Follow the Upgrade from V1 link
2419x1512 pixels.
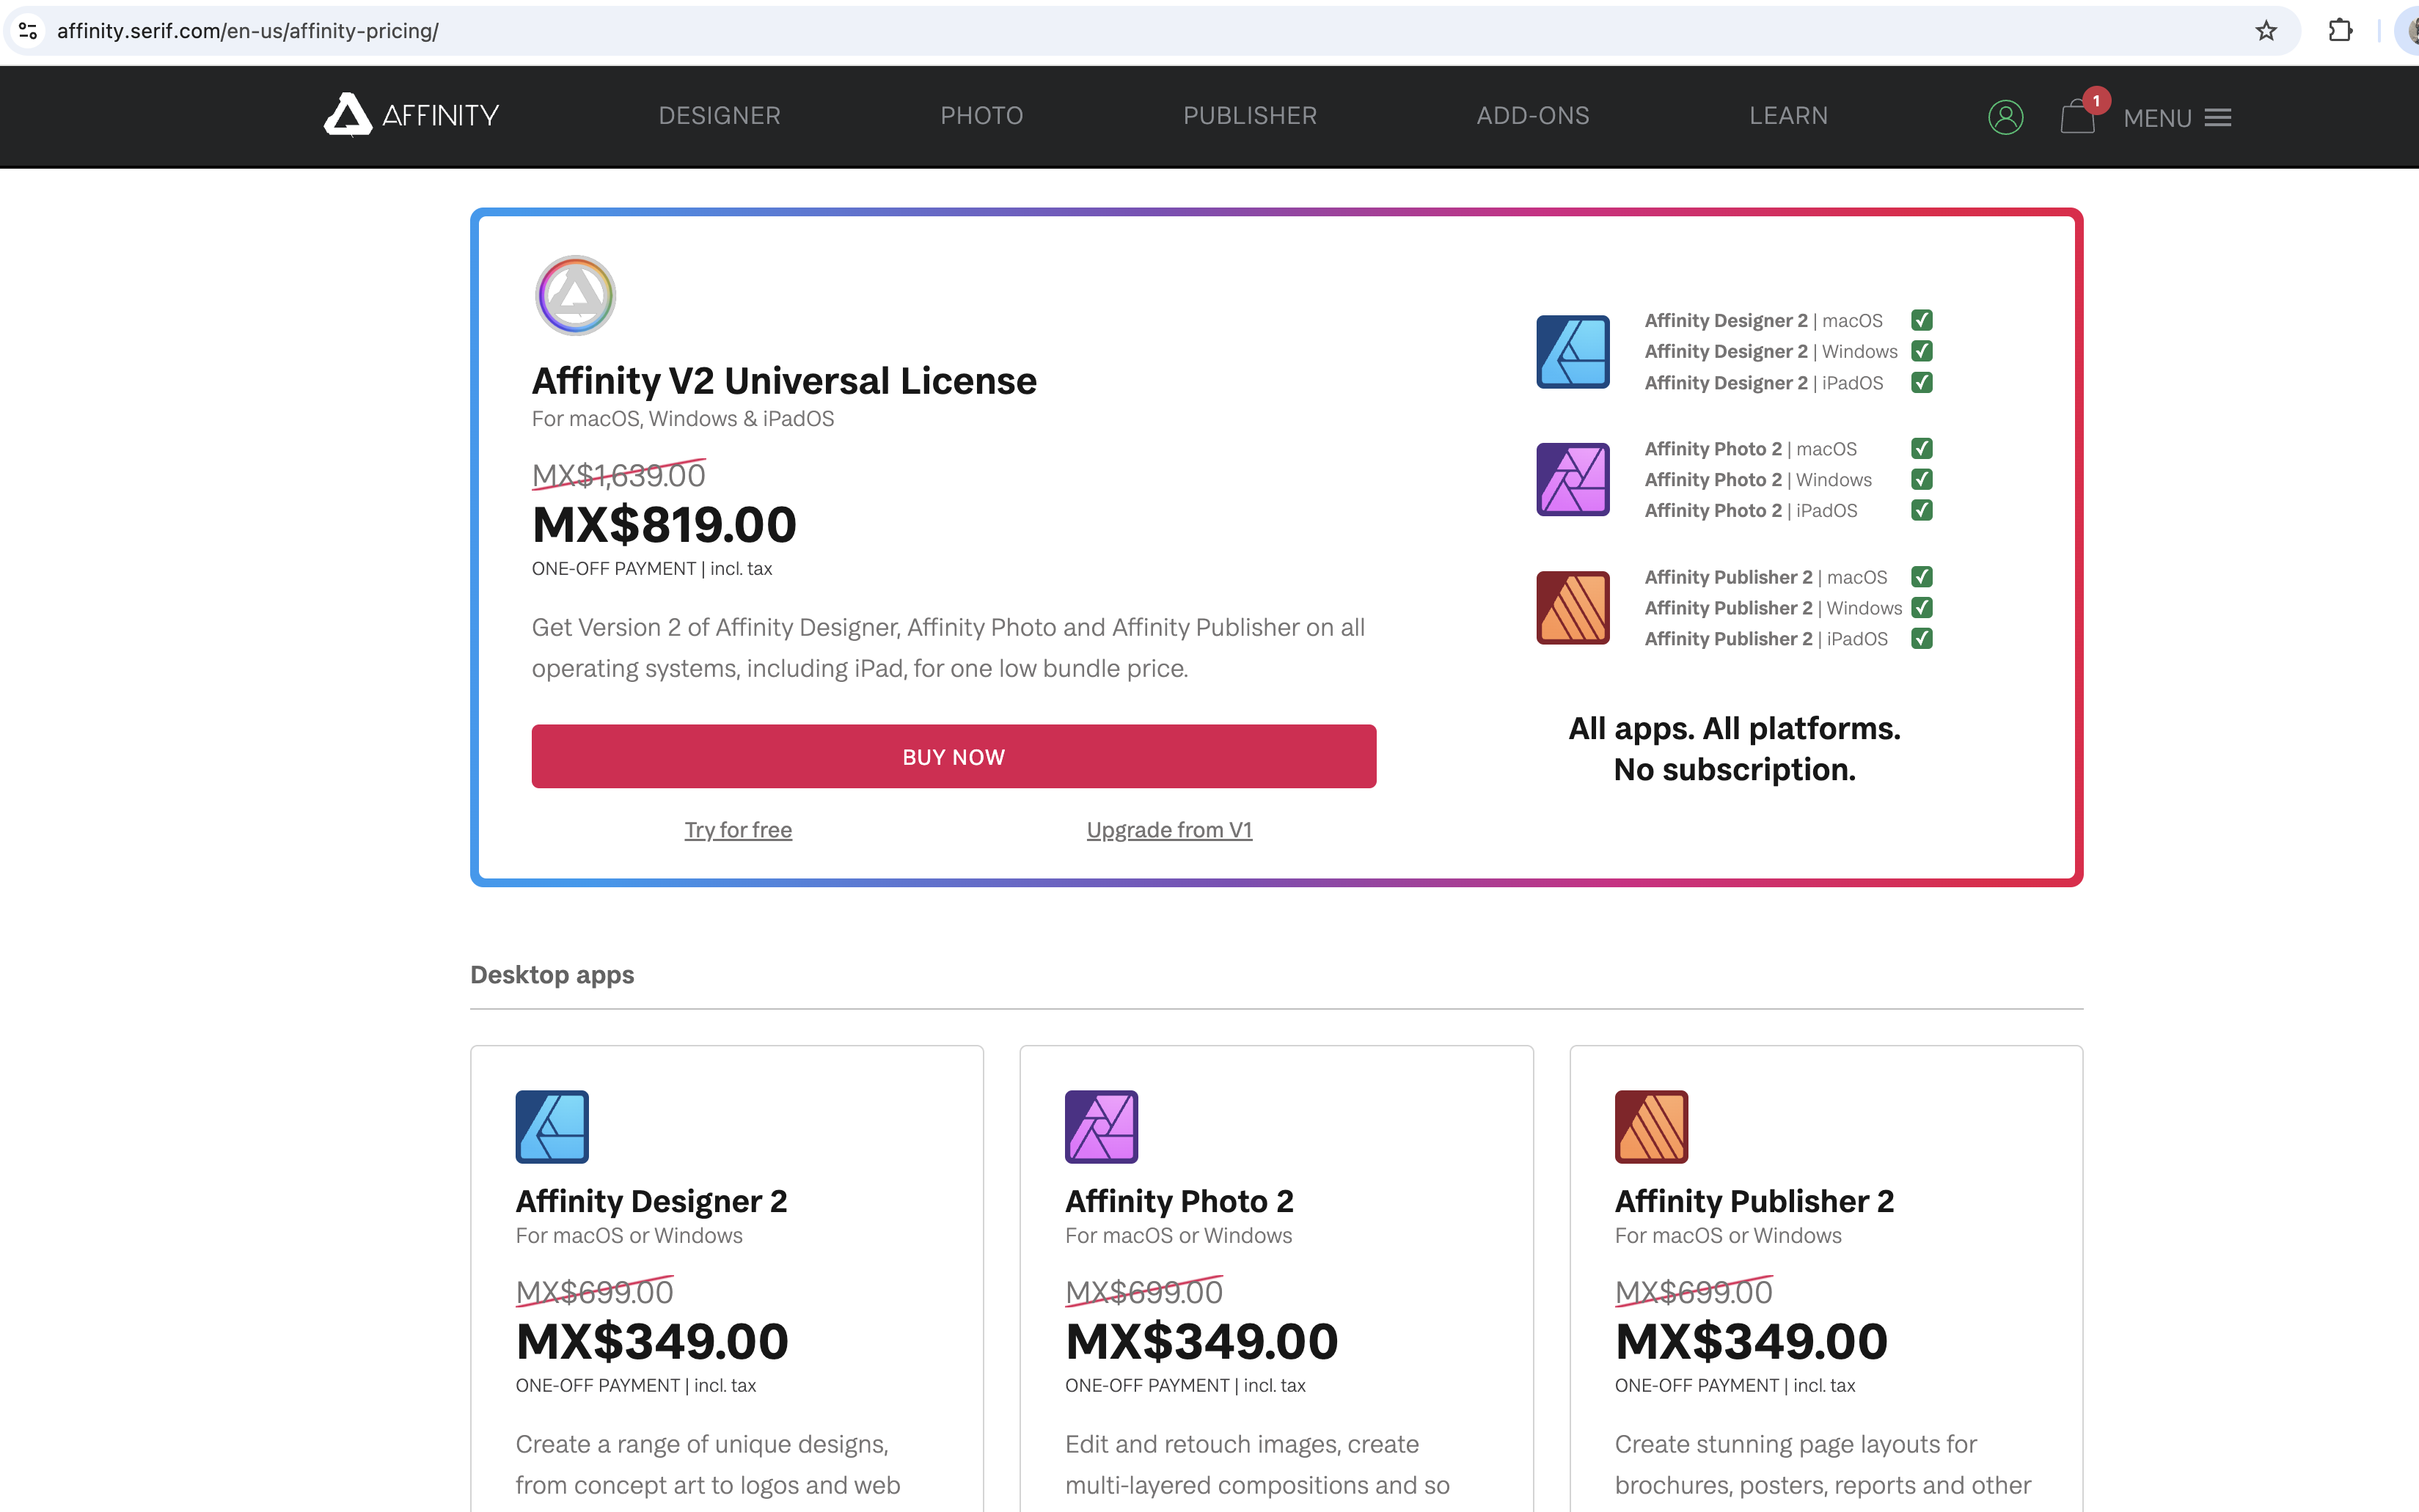(x=1169, y=830)
